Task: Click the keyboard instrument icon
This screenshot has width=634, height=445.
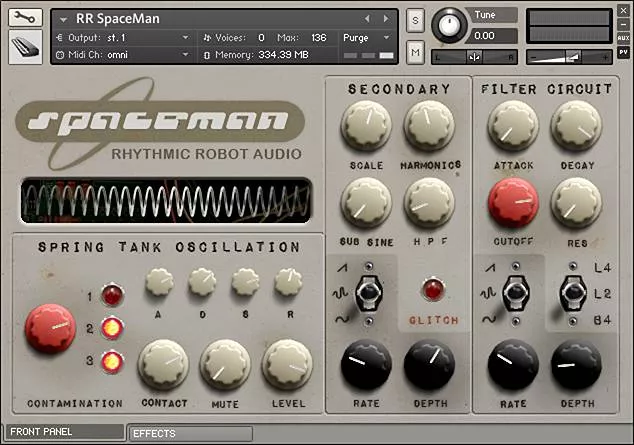Action: (25, 47)
